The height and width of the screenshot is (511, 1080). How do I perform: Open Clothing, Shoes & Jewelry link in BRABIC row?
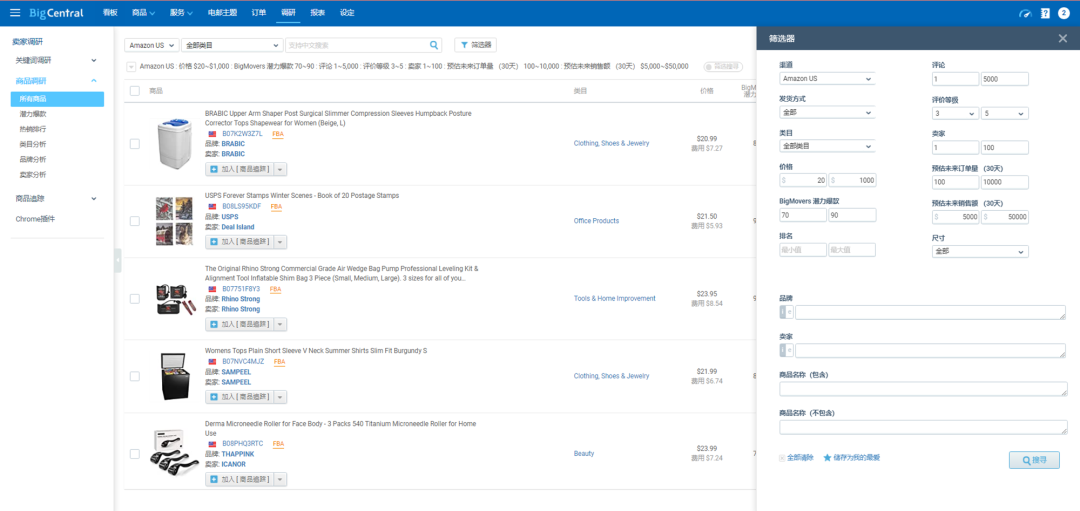click(611, 143)
